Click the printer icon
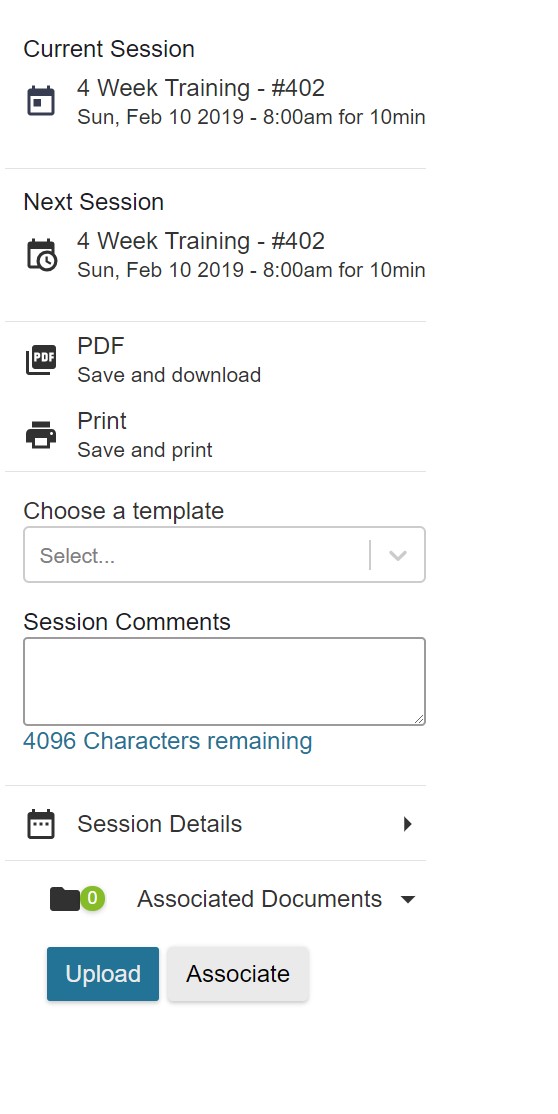This screenshot has height=1114, width=558. click(41, 434)
